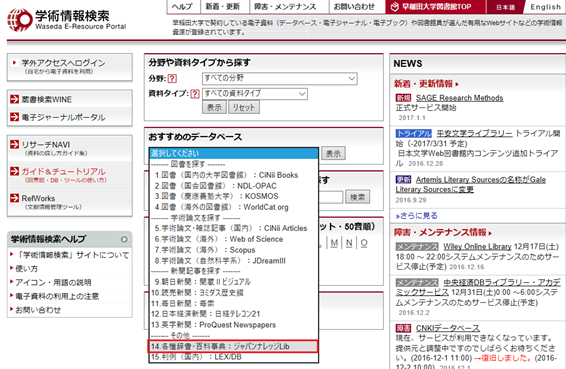Open the ヘルプ tab in top navigation
This screenshot has width=566, height=369.
point(182,6)
